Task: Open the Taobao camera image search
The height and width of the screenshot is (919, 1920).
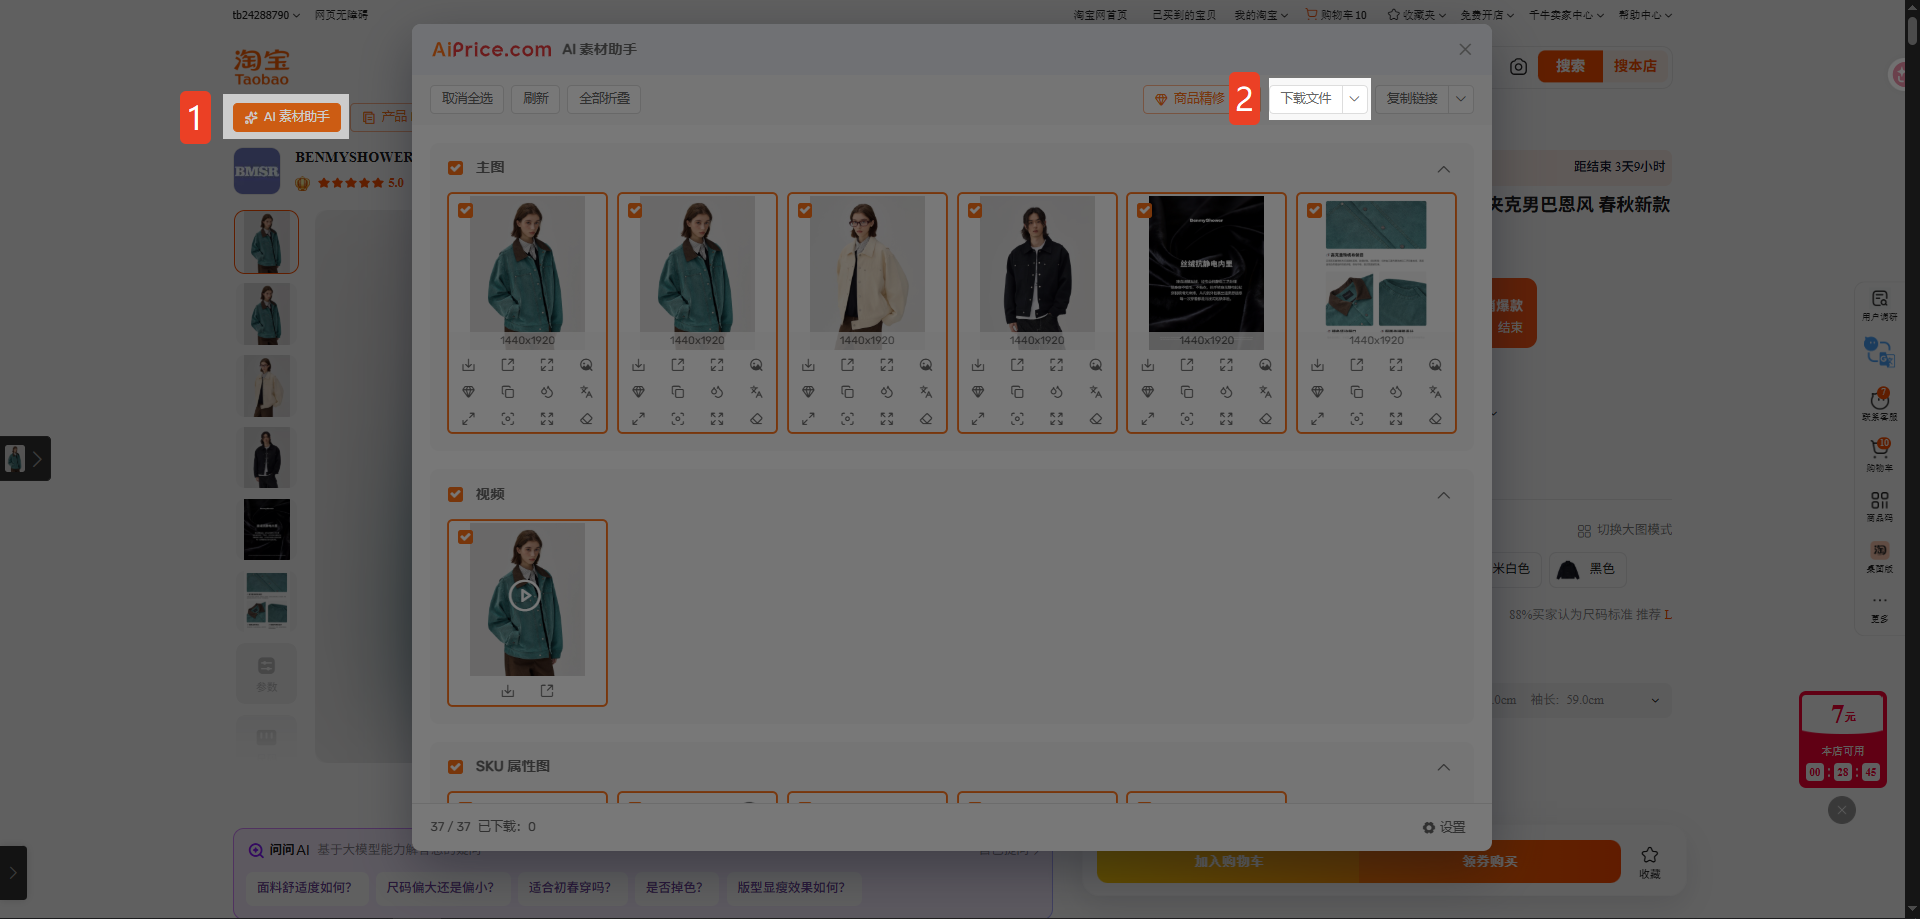Action: [1518, 67]
